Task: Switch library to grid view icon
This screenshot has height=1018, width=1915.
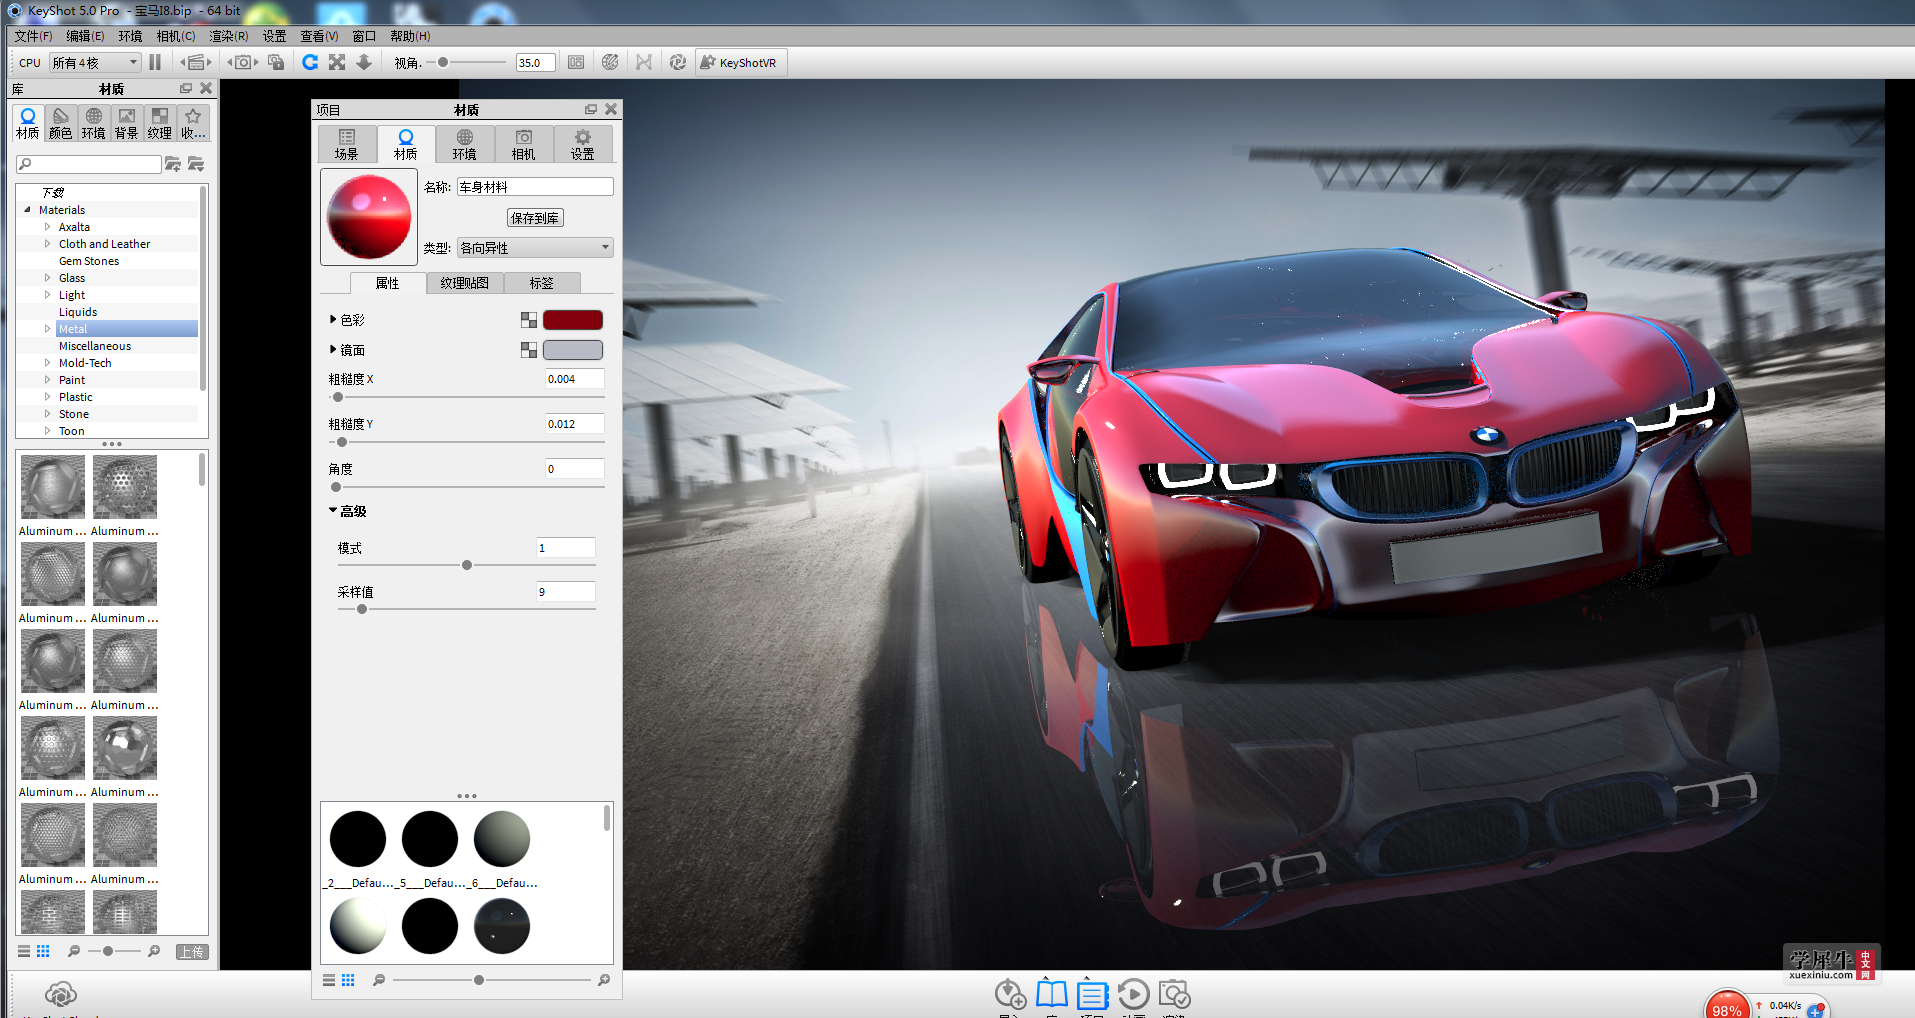Action: [43, 951]
